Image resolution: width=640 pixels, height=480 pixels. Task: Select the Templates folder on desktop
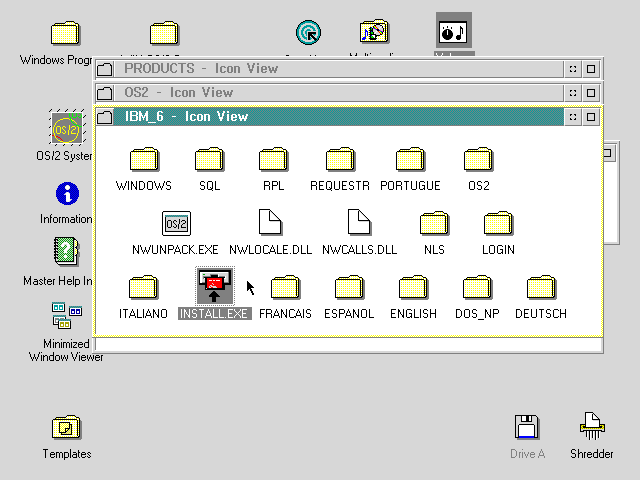[67, 427]
